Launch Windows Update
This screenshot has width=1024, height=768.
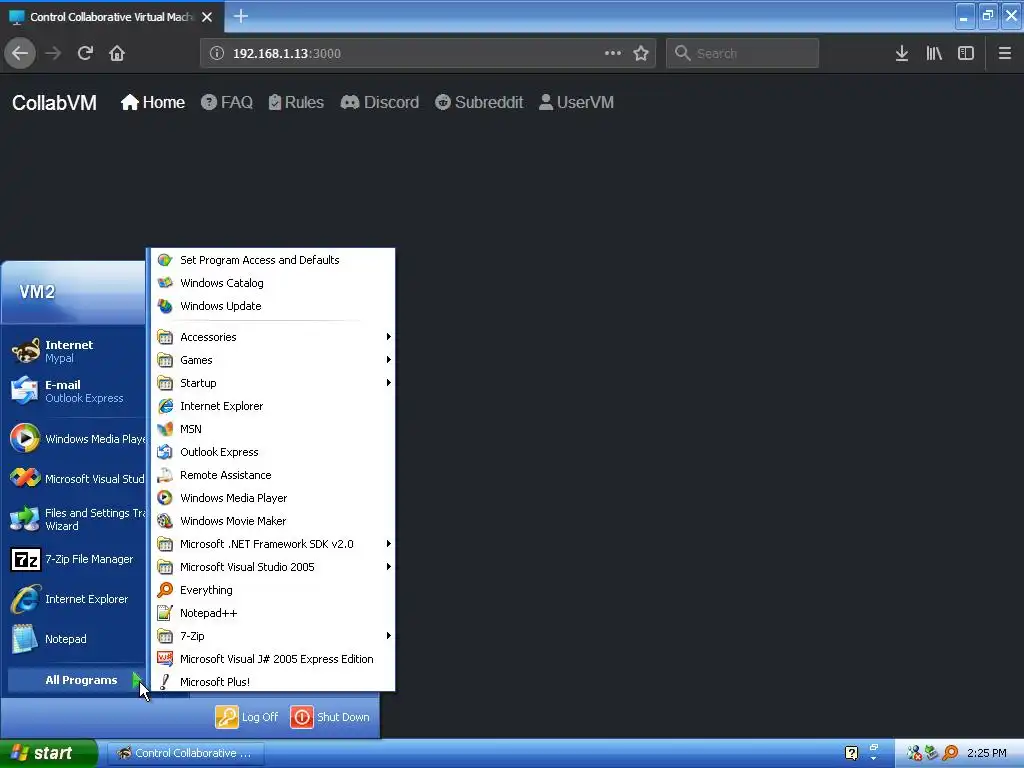(x=273, y=306)
